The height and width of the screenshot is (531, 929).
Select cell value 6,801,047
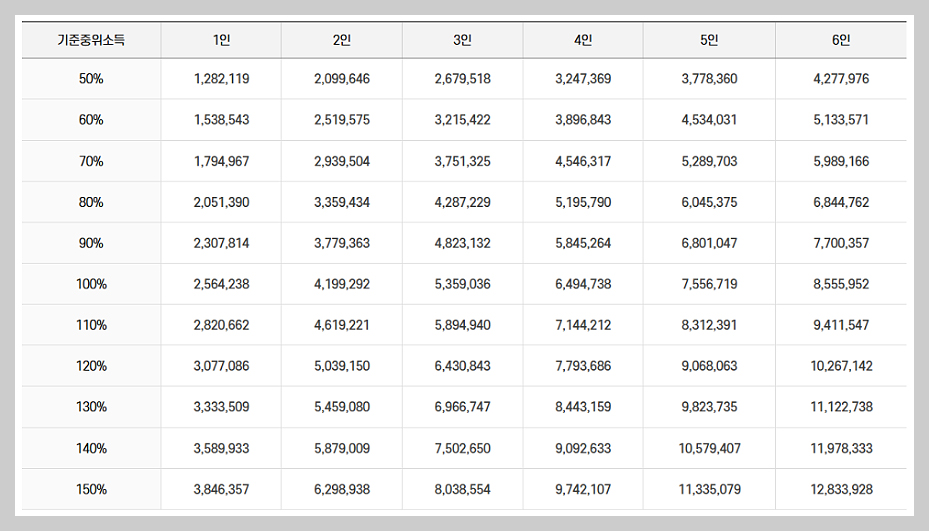pyautogui.click(x=709, y=243)
